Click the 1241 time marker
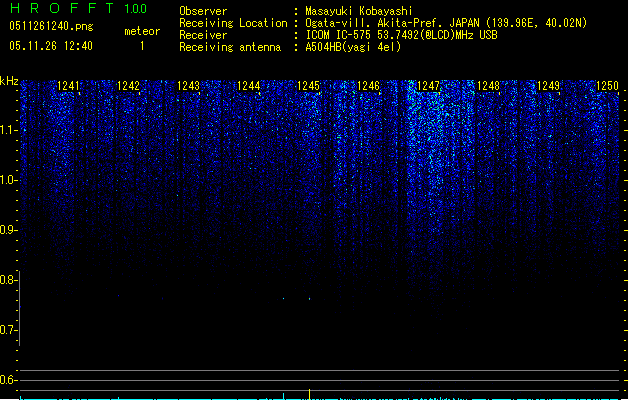This screenshot has width=629, height=400. pyautogui.click(x=68, y=86)
